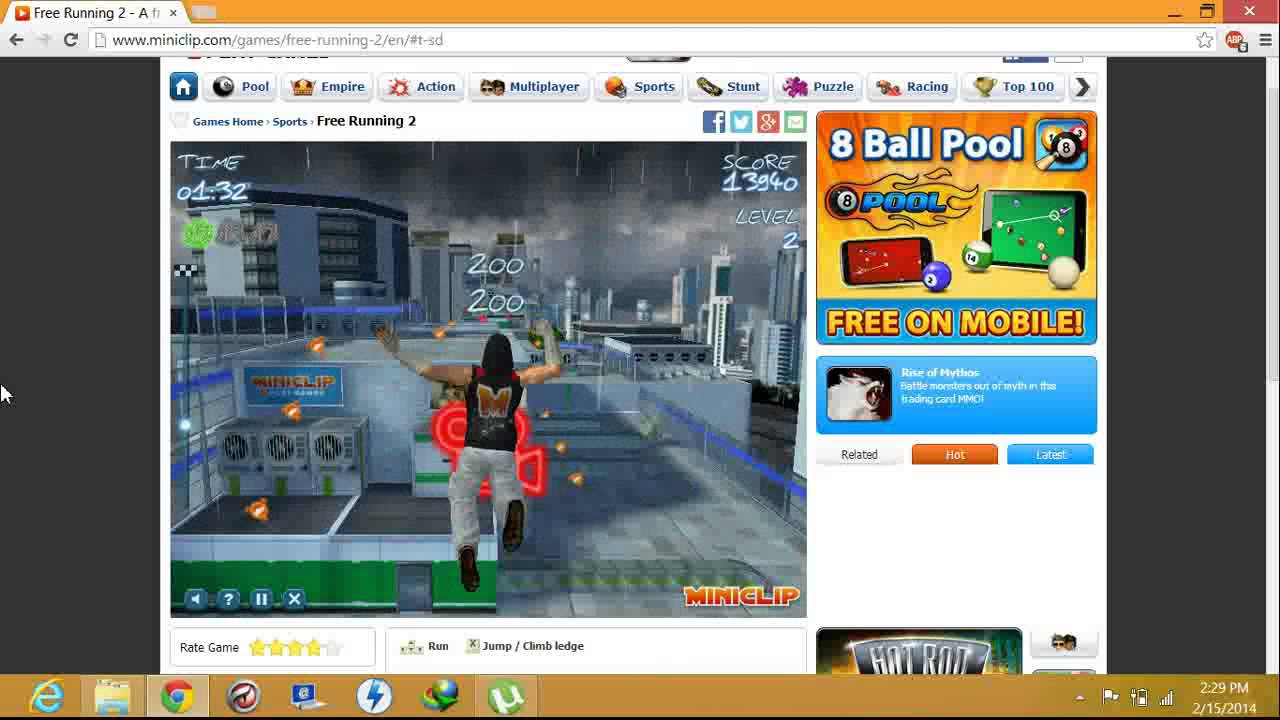Open the Puzzle games category
Screen dimensions: 1280x720
(818, 87)
